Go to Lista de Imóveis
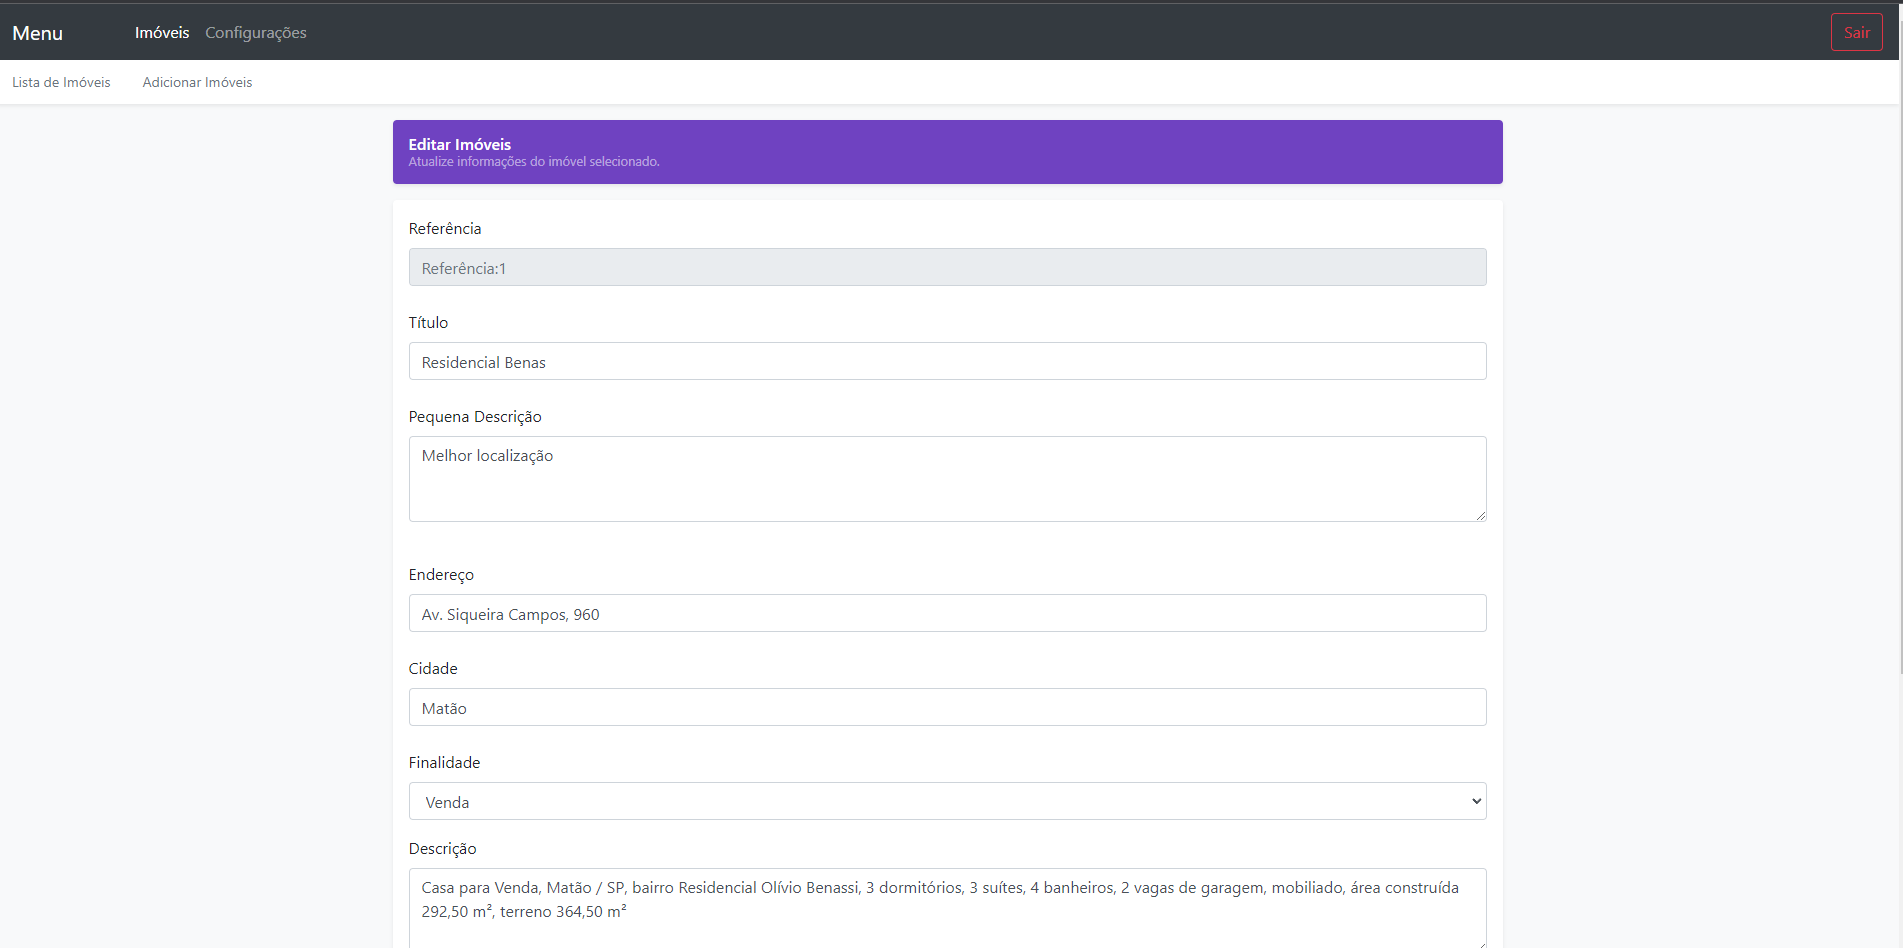 click(x=60, y=82)
